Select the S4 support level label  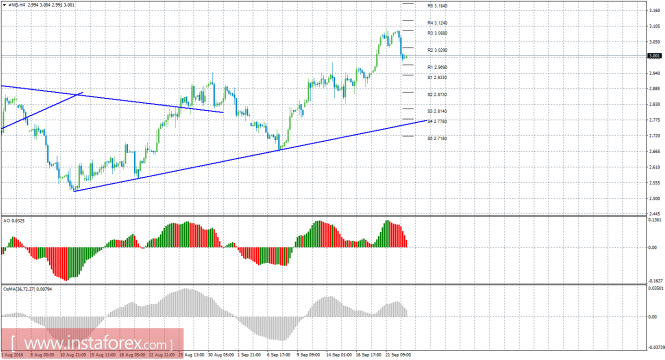[x=437, y=121]
